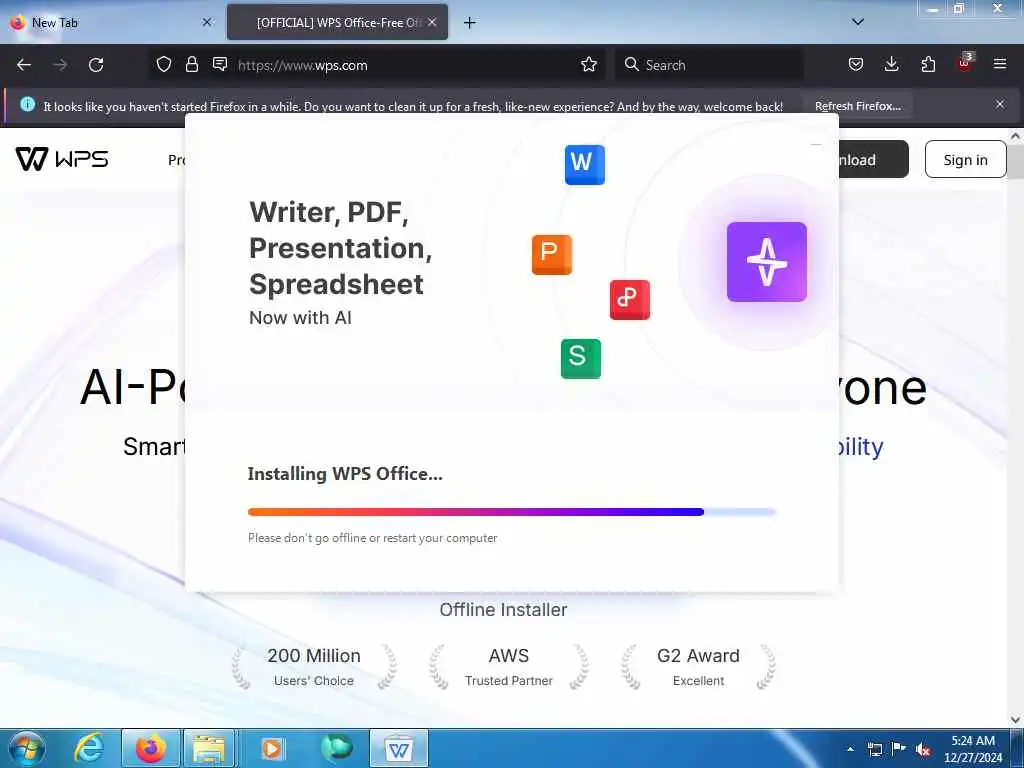Open the permissions icon in the address bar
Image resolution: width=1024 pixels, height=768 pixels.
pyautogui.click(x=220, y=64)
